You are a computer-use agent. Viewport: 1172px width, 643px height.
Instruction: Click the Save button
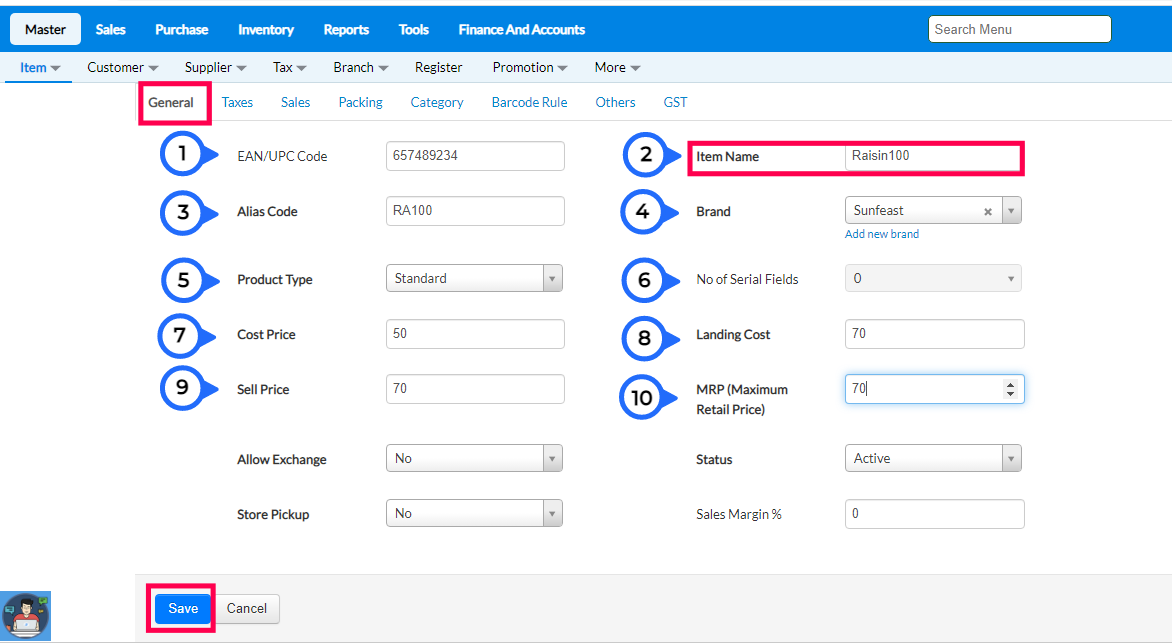pos(183,608)
